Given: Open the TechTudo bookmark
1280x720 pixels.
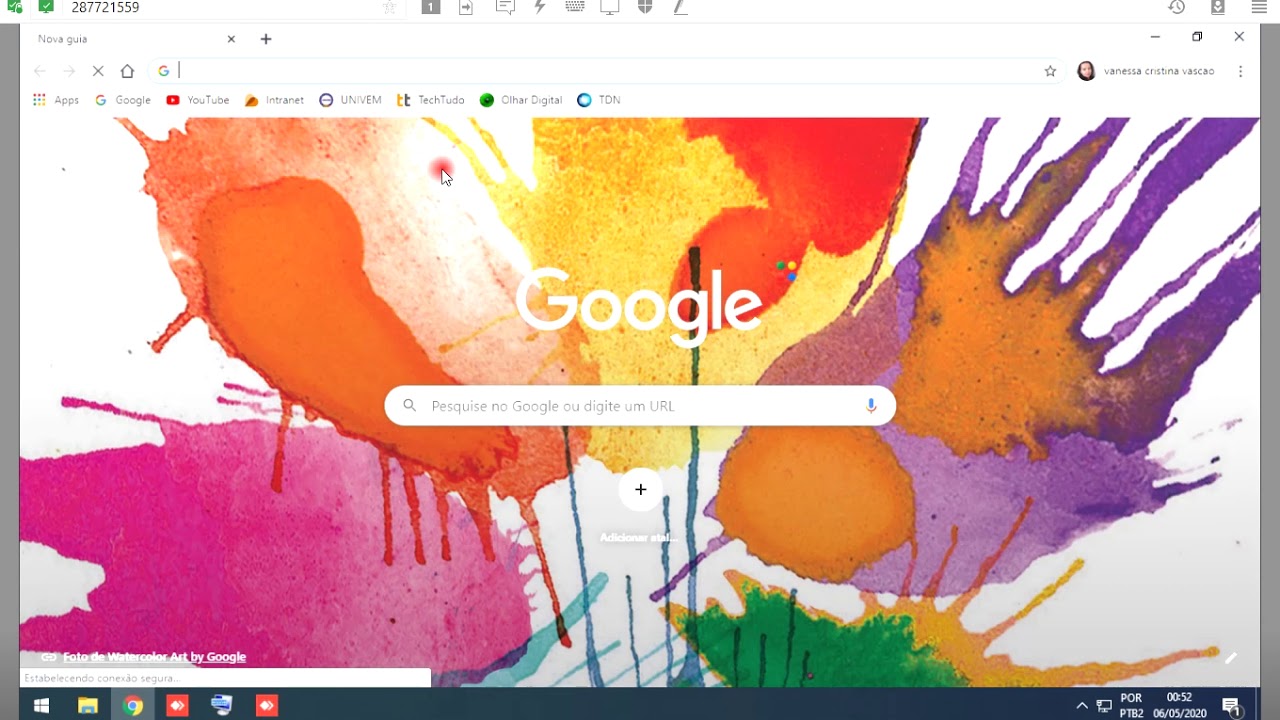Looking at the screenshot, I should [431, 100].
